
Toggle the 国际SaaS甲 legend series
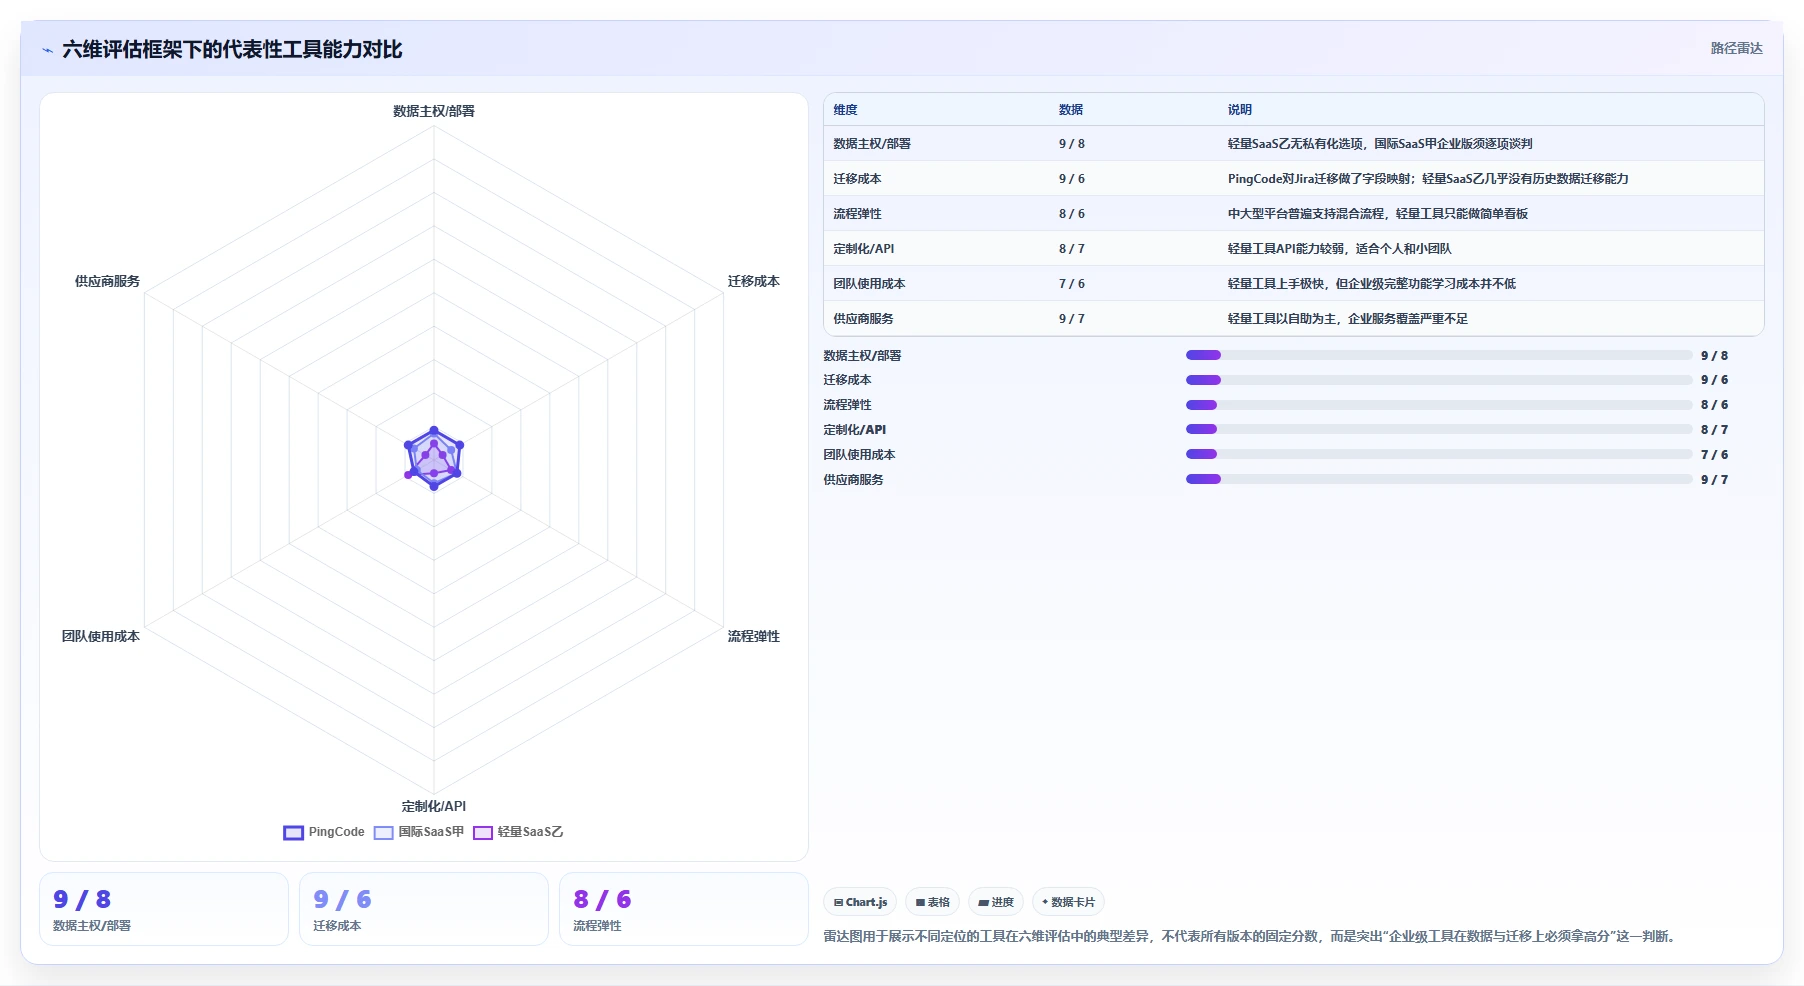pyautogui.click(x=419, y=832)
